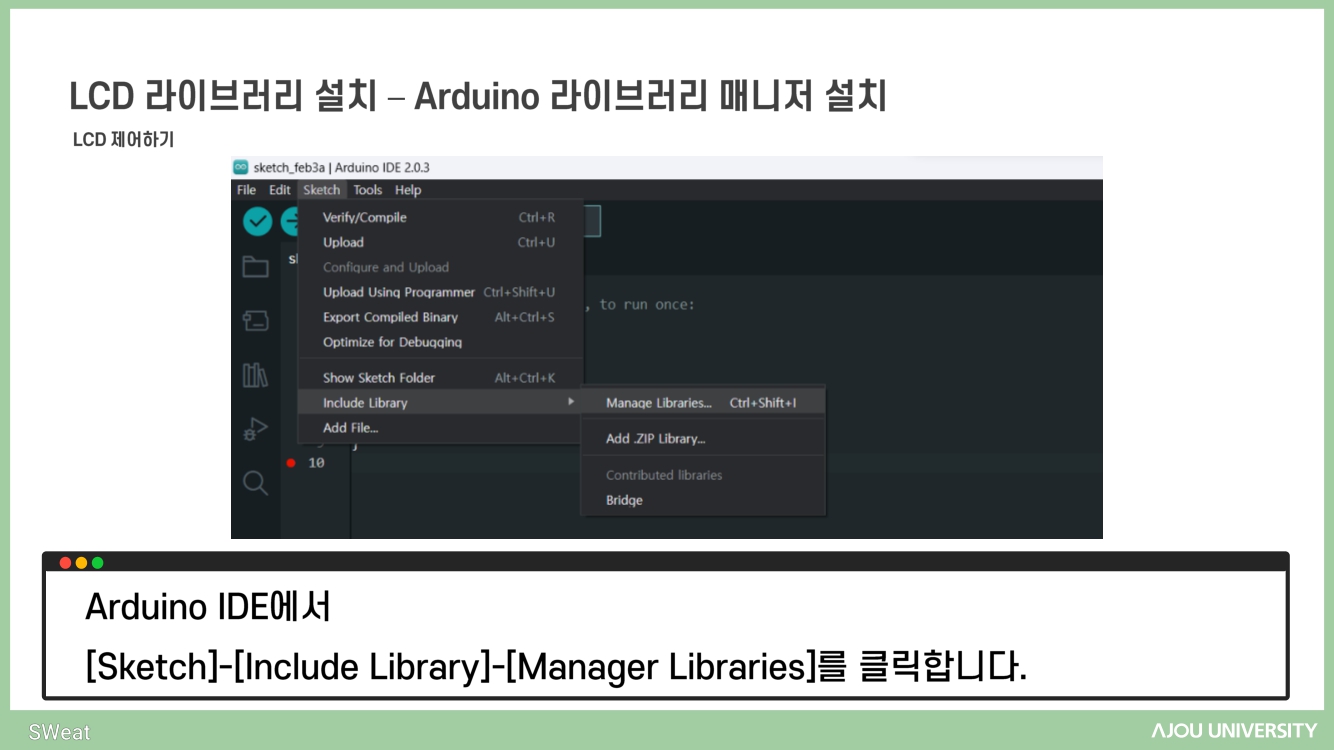Click the AJOU UNIVERSITY footer logo
The height and width of the screenshot is (750, 1334).
[1234, 730]
